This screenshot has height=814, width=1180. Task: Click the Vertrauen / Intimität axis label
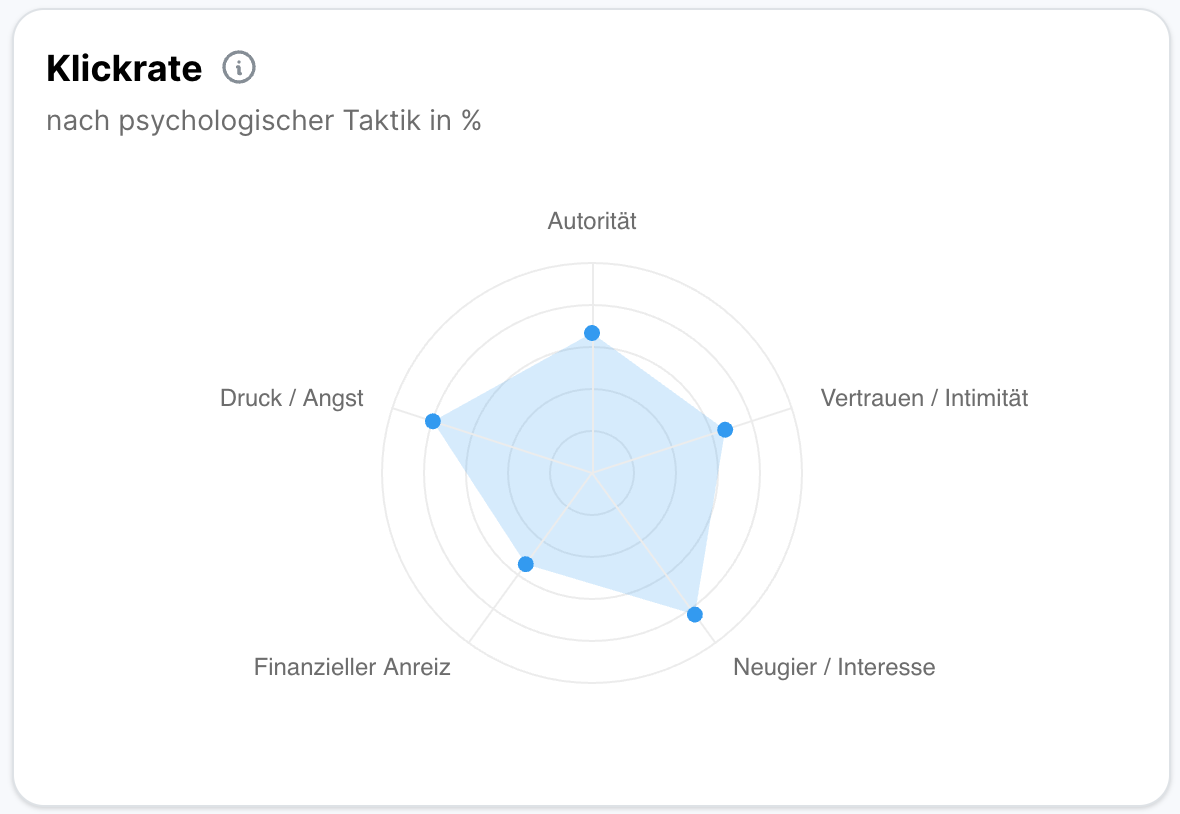(924, 398)
